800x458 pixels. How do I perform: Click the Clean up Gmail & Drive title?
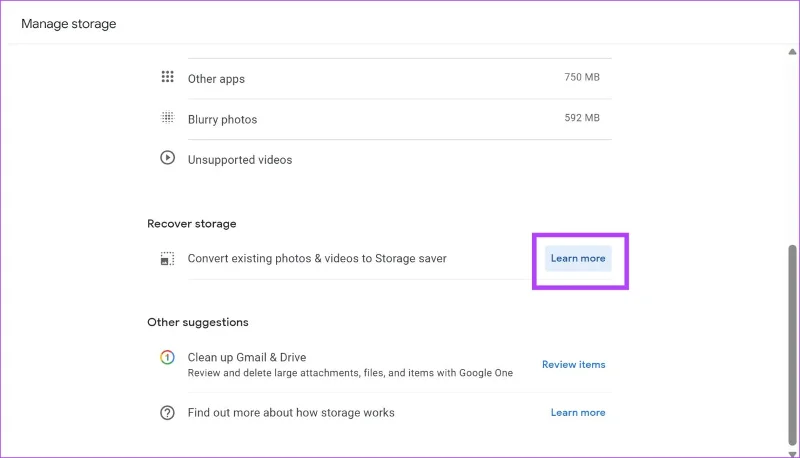247,357
